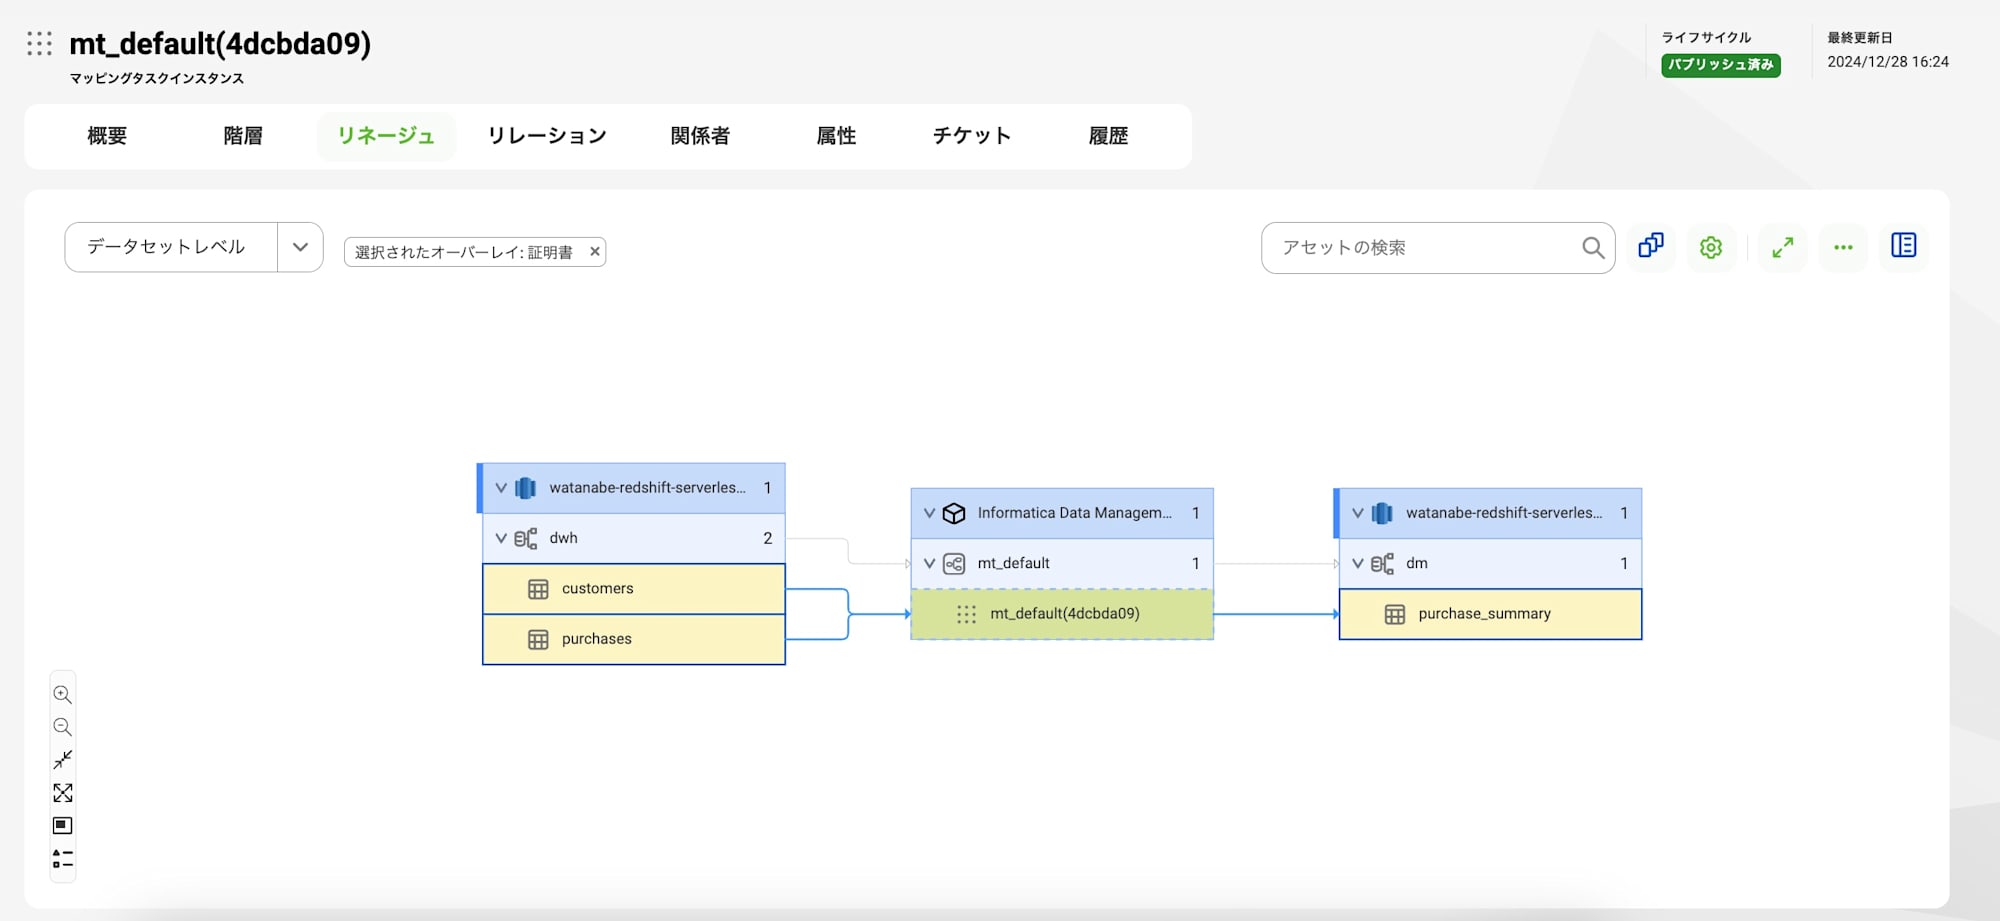
Task: Go to the 関係者 tab
Action: (700, 136)
